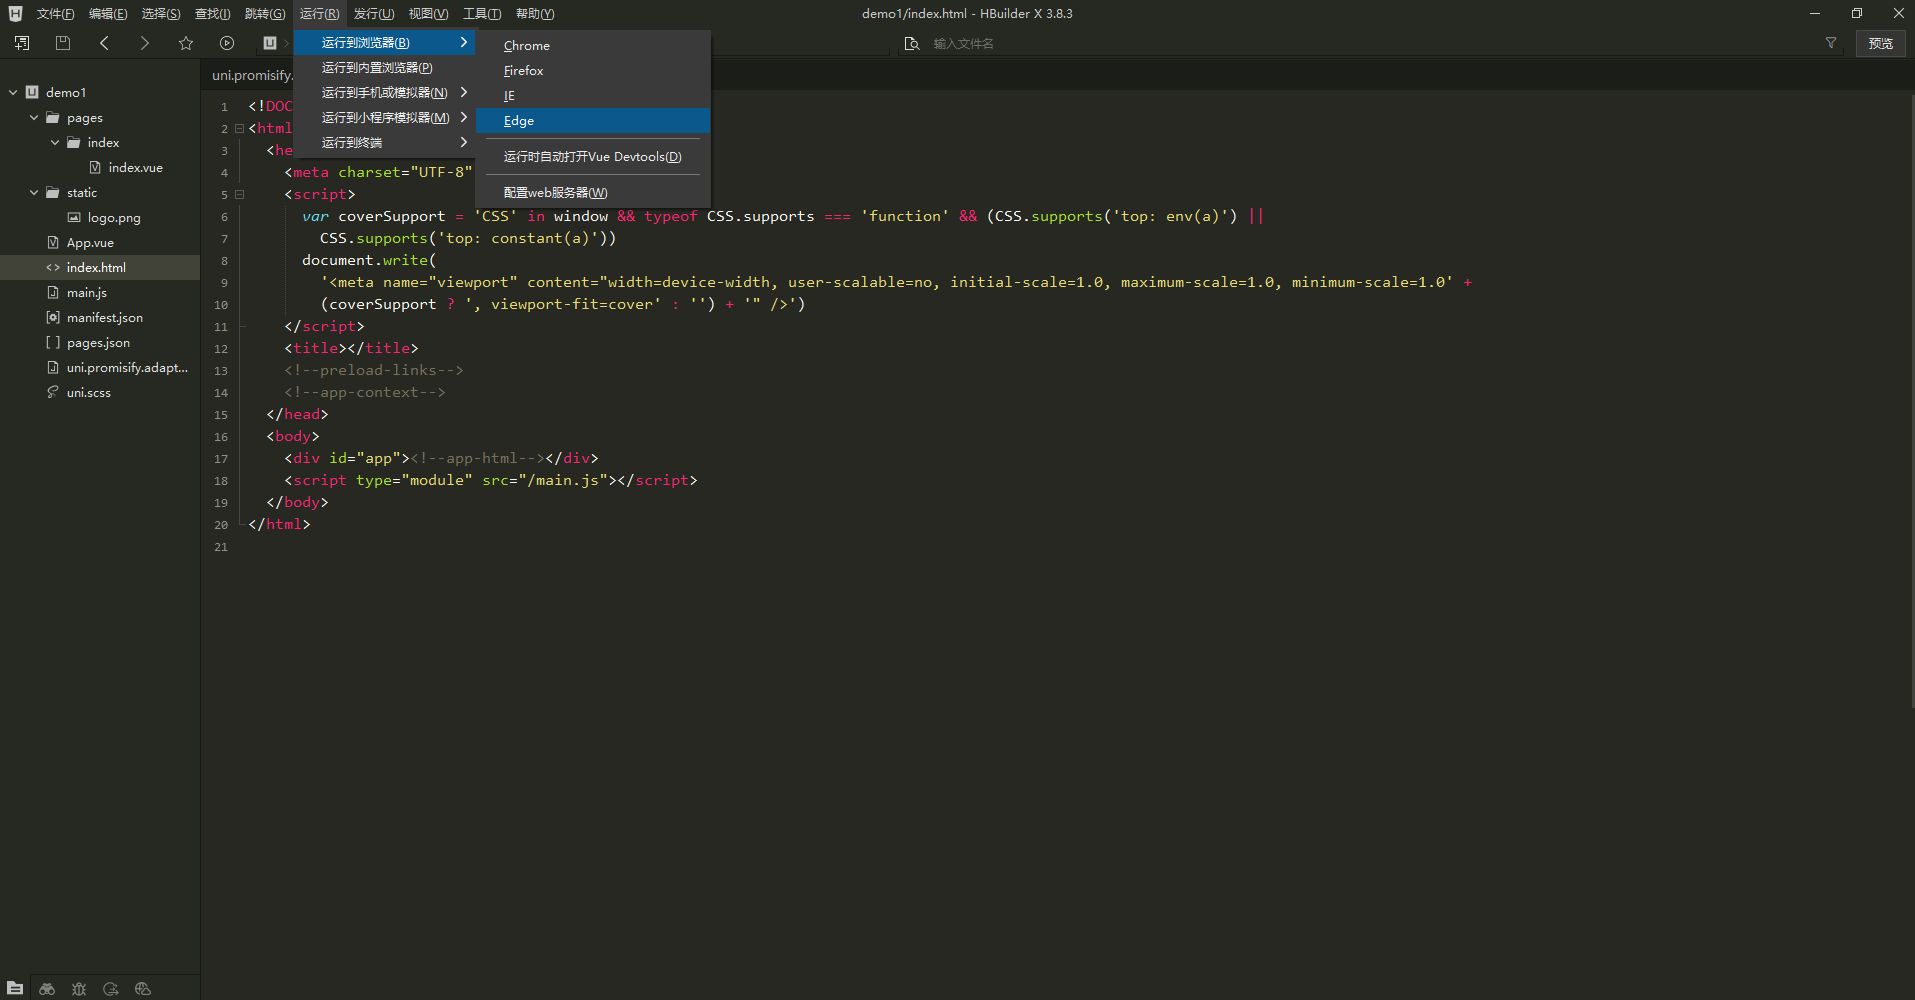Select Chrome in browser submenu
Screen dimensions: 1915x1000
pos(593,45)
